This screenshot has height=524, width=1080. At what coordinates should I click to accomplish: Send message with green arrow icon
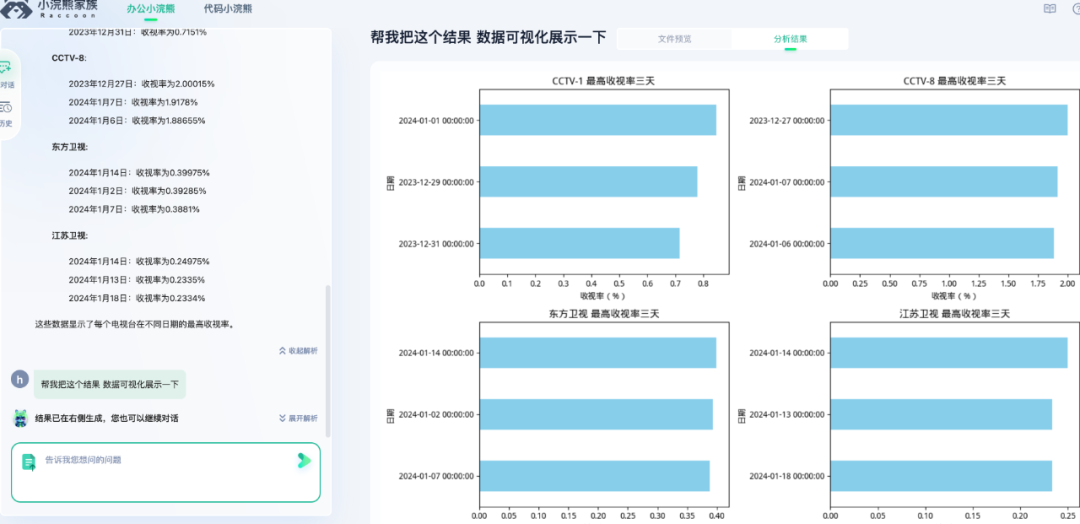pyautogui.click(x=304, y=461)
